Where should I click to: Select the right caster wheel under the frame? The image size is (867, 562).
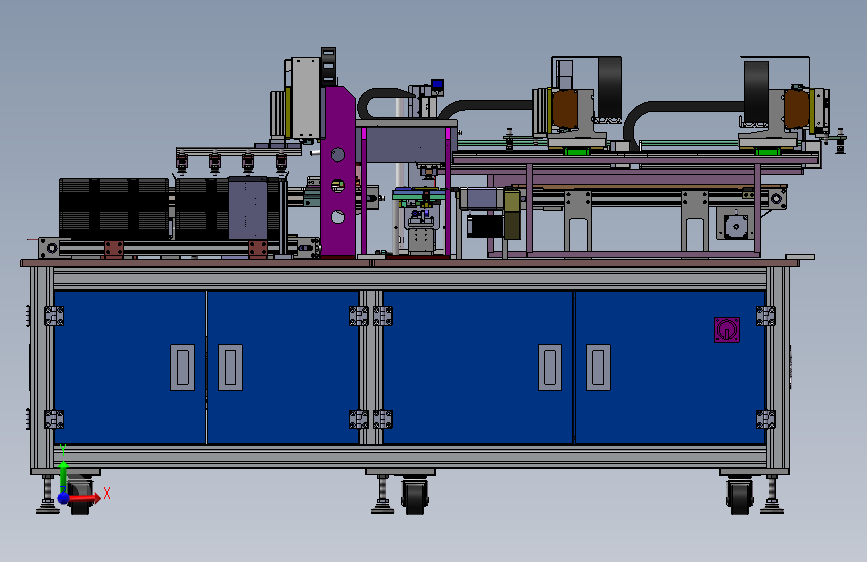(740, 495)
